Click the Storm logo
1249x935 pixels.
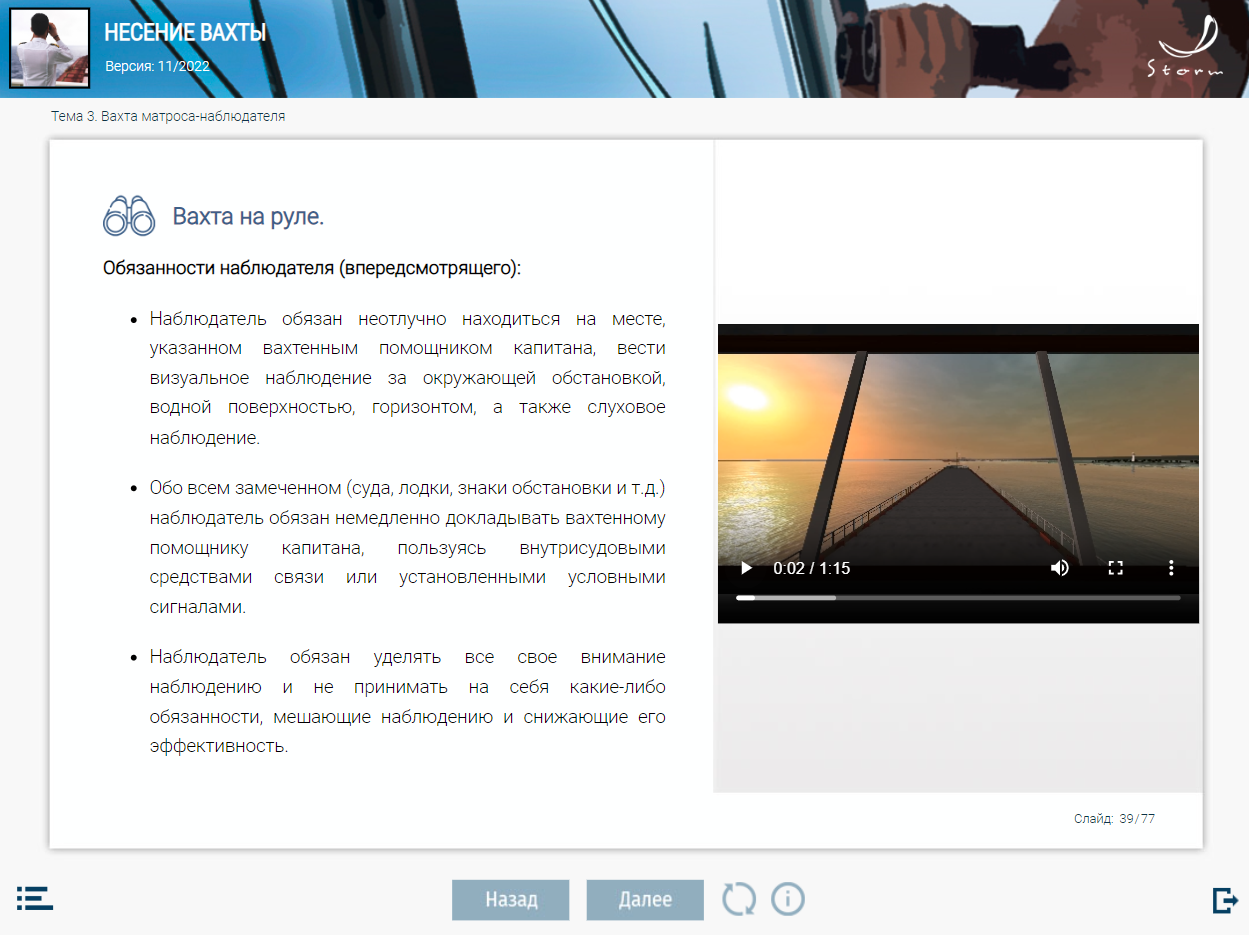pyautogui.click(x=1185, y=47)
